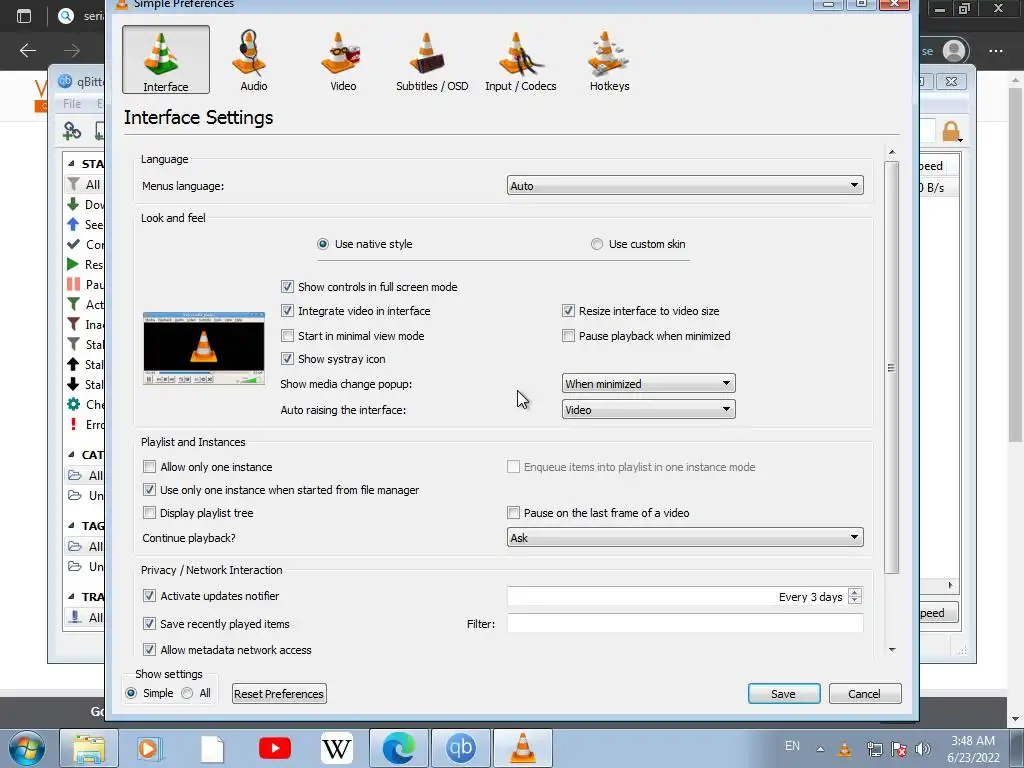Viewport: 1024px width, 768px height.
Task: Click the Action Center flag tray icon
Action: click(x=899, y=749)
